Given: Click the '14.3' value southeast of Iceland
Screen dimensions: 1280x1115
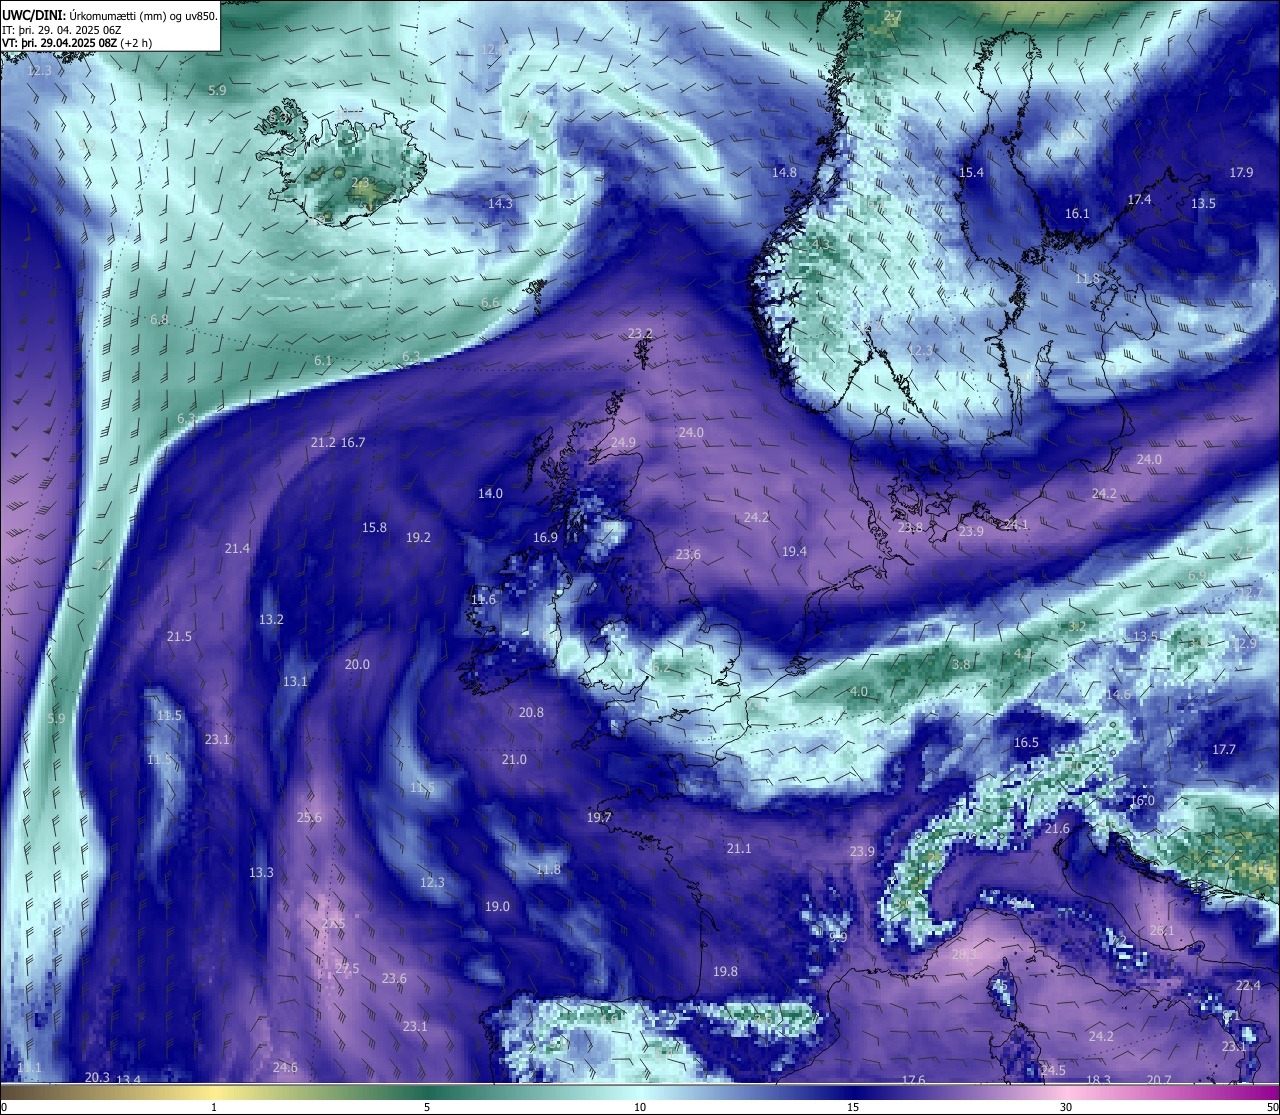Looking at the screenshot, I should pos(500,203).
